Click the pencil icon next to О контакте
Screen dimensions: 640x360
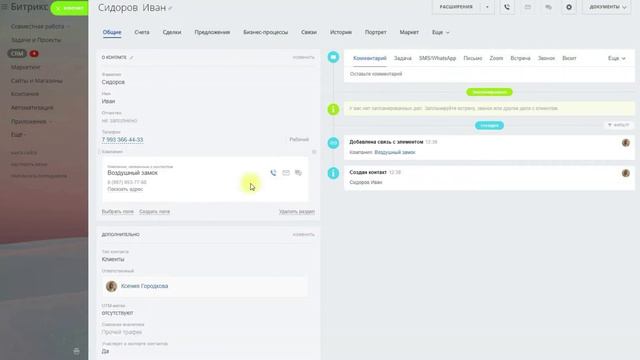tap(131, 58)
